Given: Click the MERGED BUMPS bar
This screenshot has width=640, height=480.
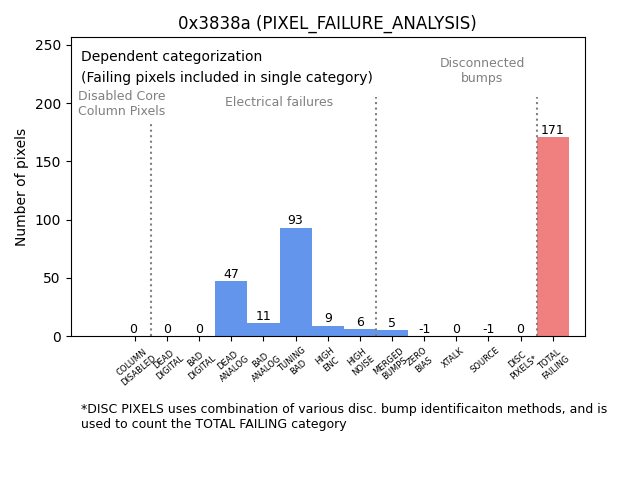Looking at the screenshot, I should 392,333.
